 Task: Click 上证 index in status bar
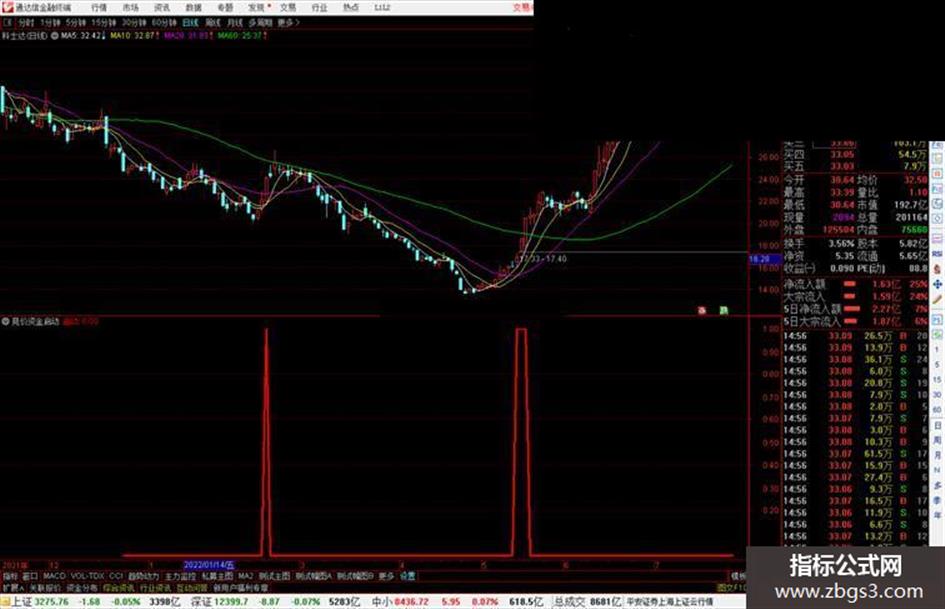[x=22, y=602]
